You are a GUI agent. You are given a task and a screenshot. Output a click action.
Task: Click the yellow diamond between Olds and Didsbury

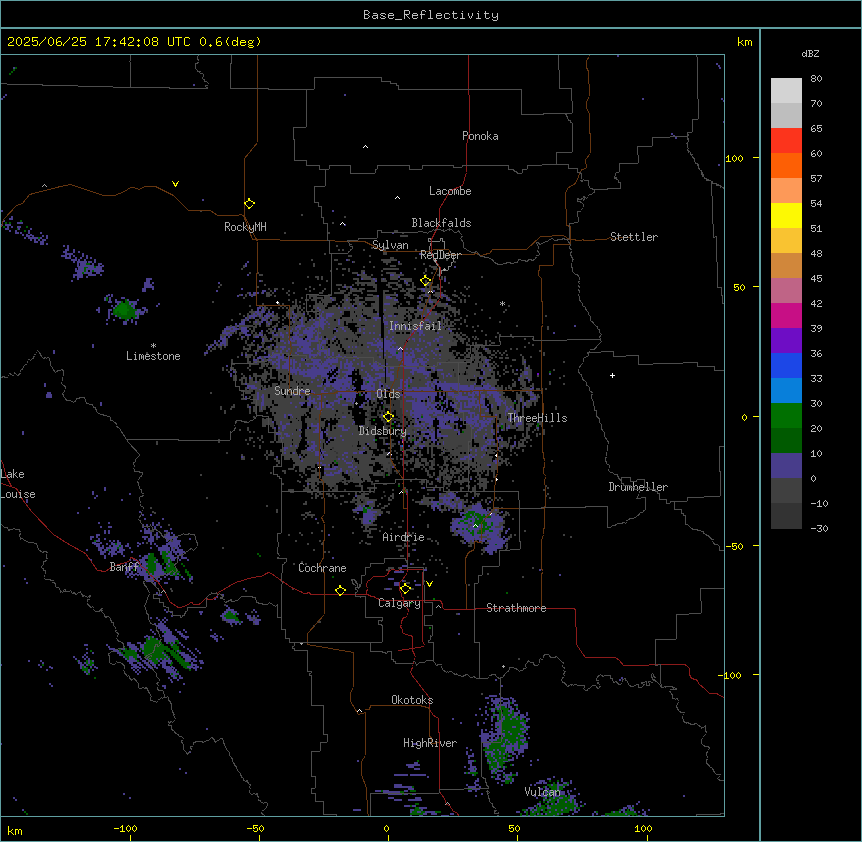(388, 417)
